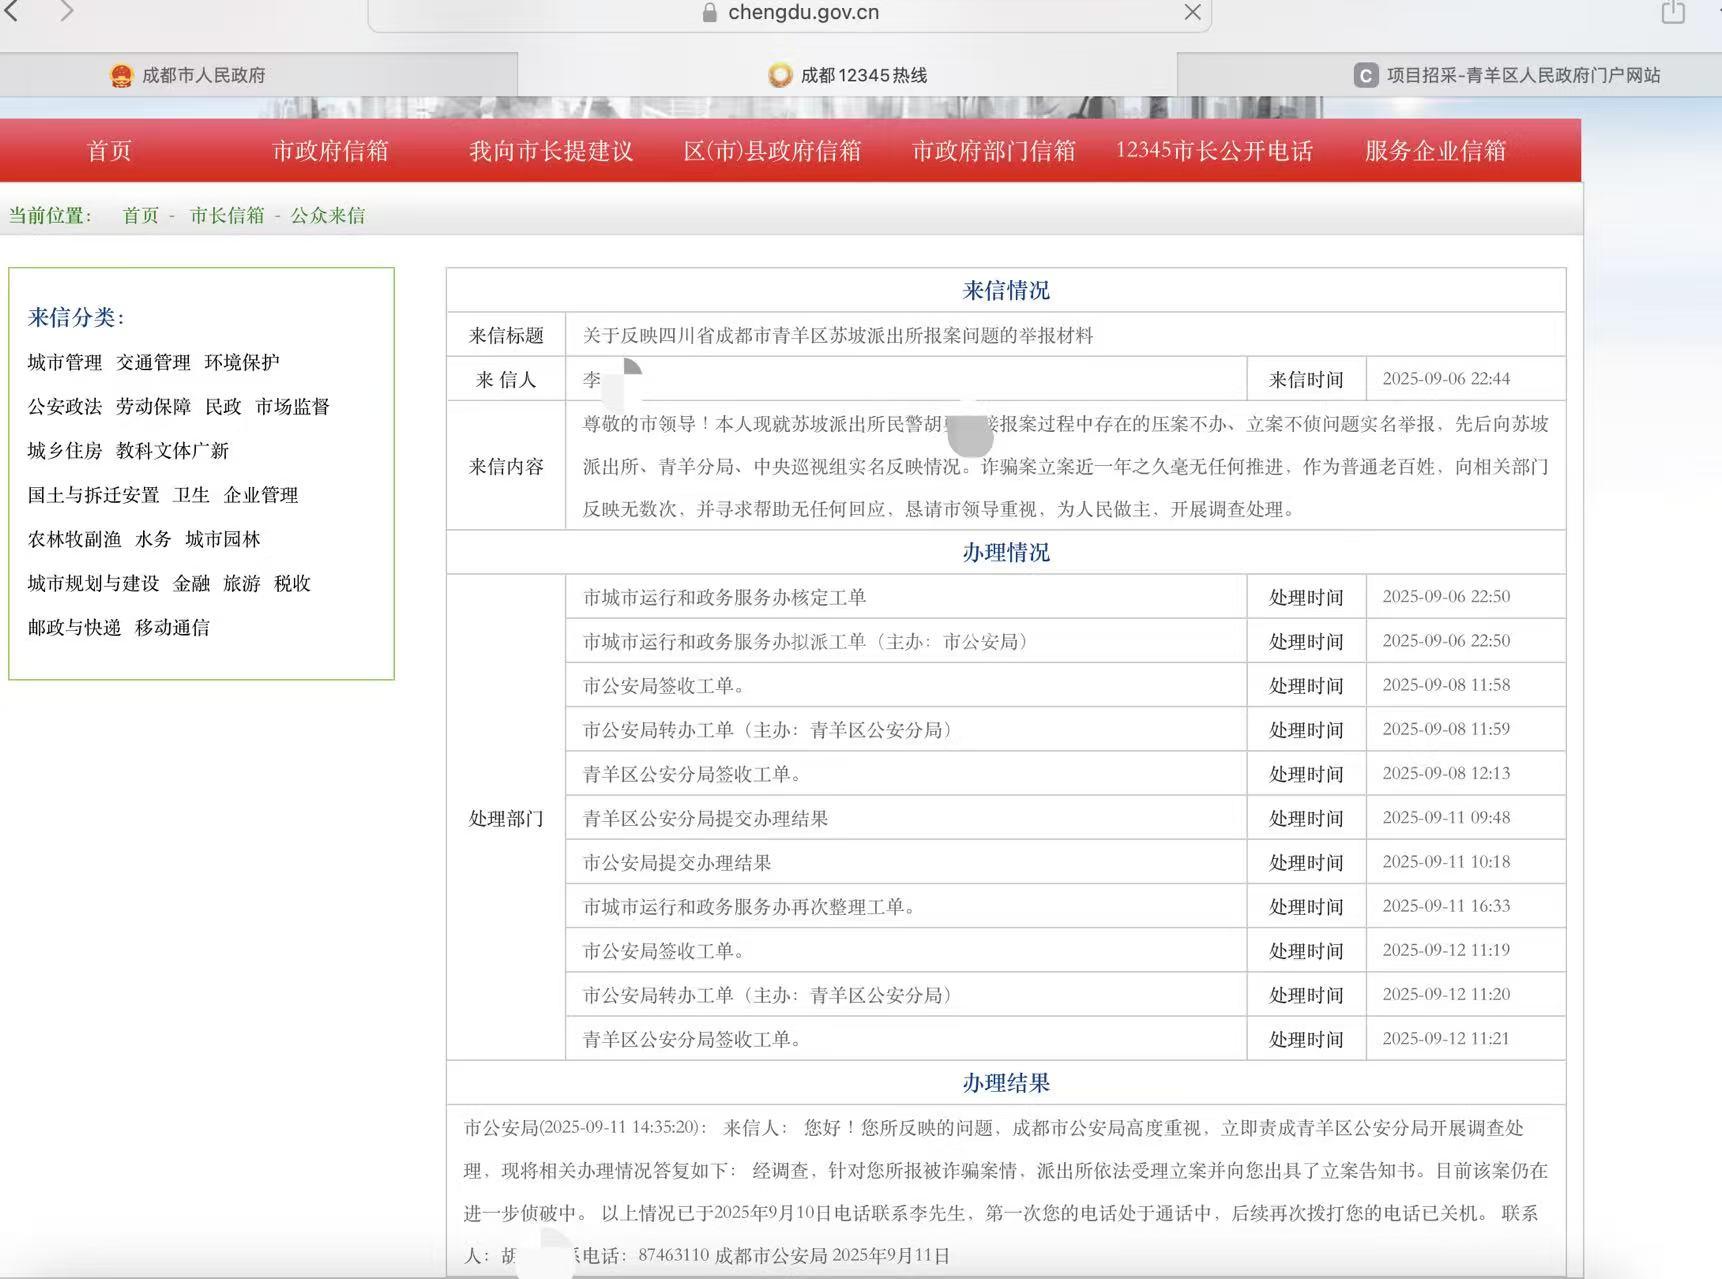Go to 区(市)县政府信箱 page
Screen dimensions: 1722x1279
[772, 151]
